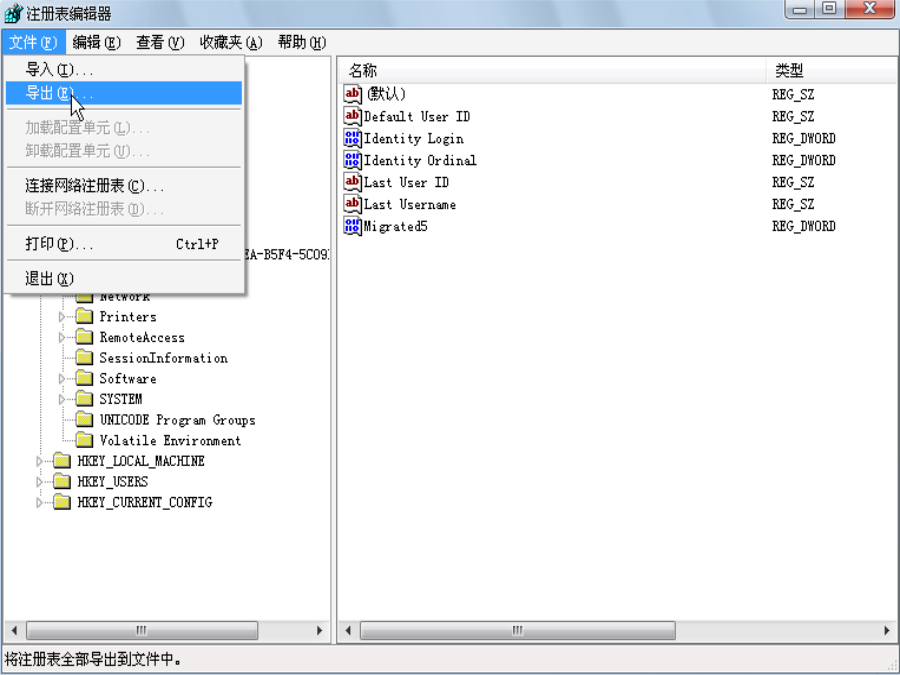Select the Default User ID value name
This screenshot has height=675, width=900.
417,117
